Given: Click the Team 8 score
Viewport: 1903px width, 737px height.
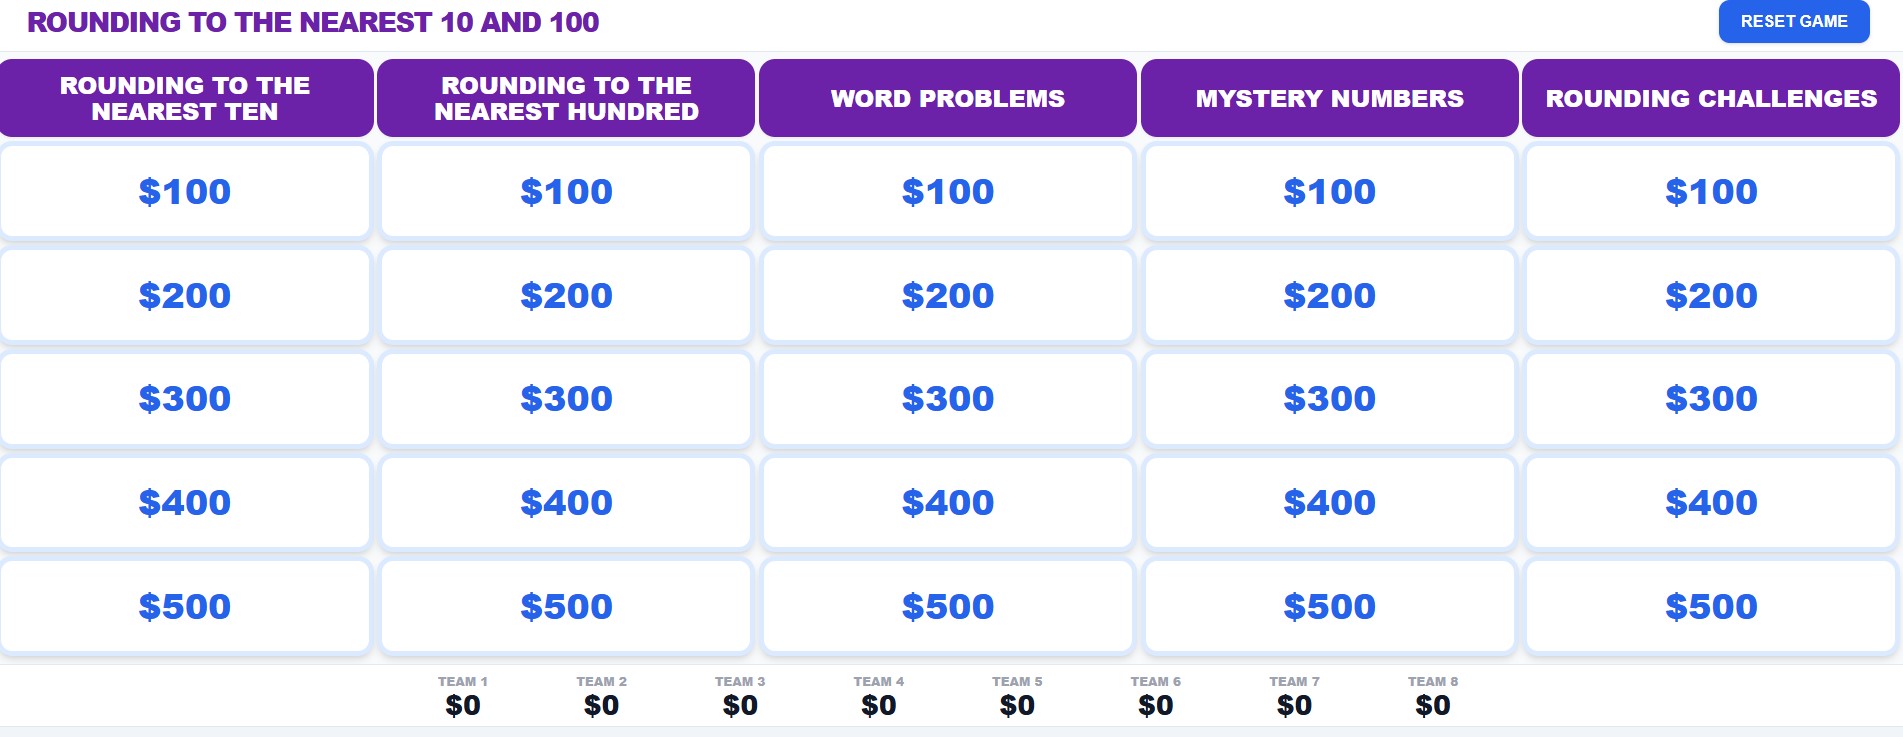Looking at the screenshot, I should (x=1433, y=705).
